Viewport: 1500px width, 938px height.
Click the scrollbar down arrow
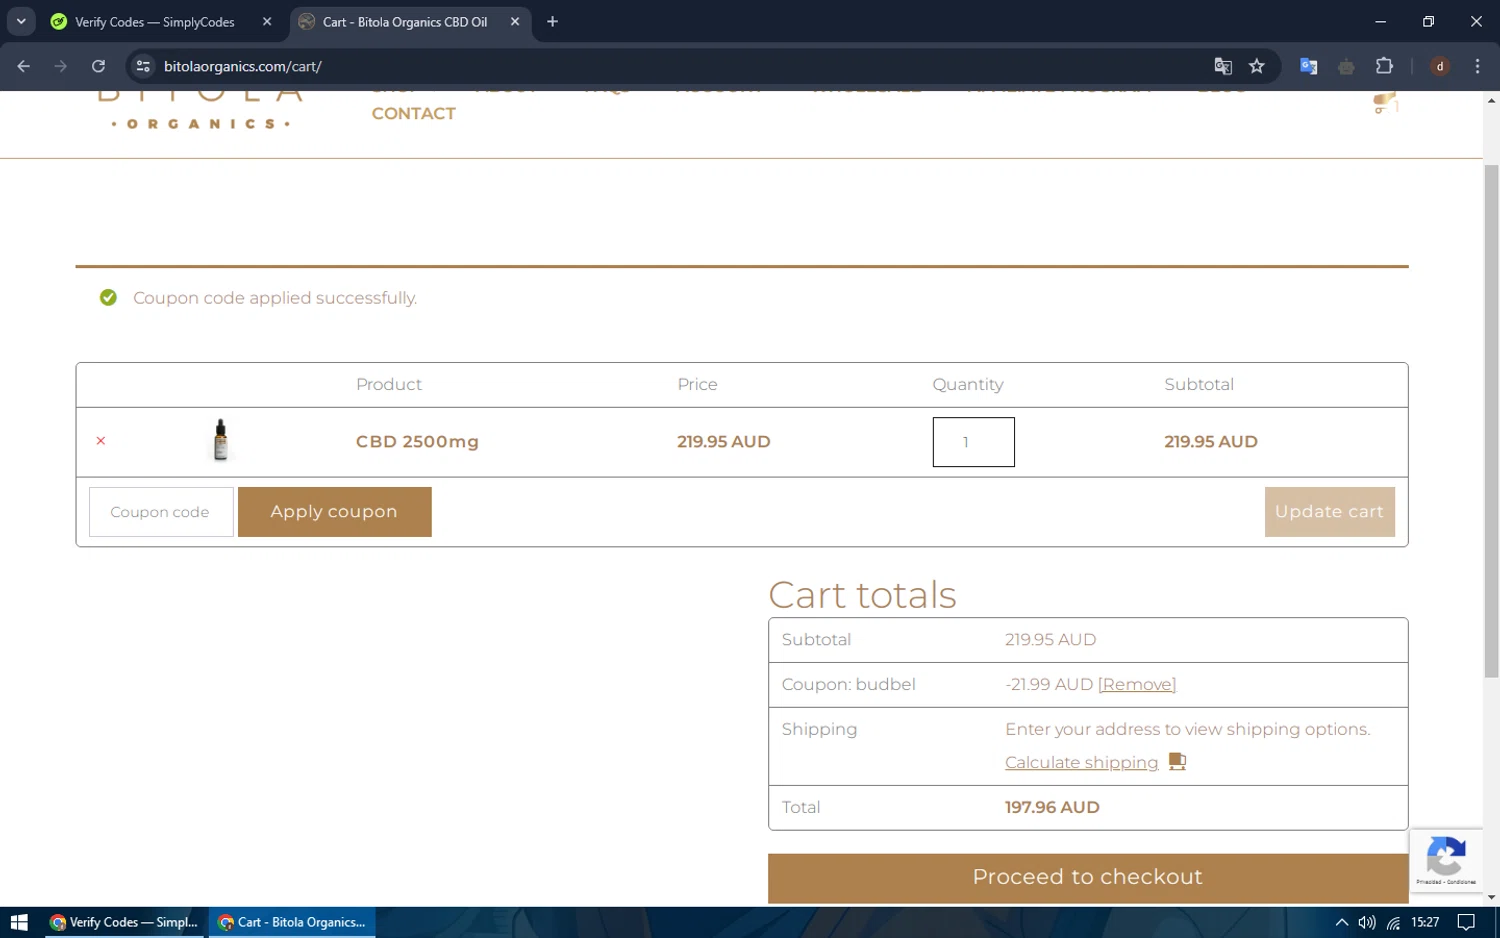pyautogui.click(x=1491, y=898)
